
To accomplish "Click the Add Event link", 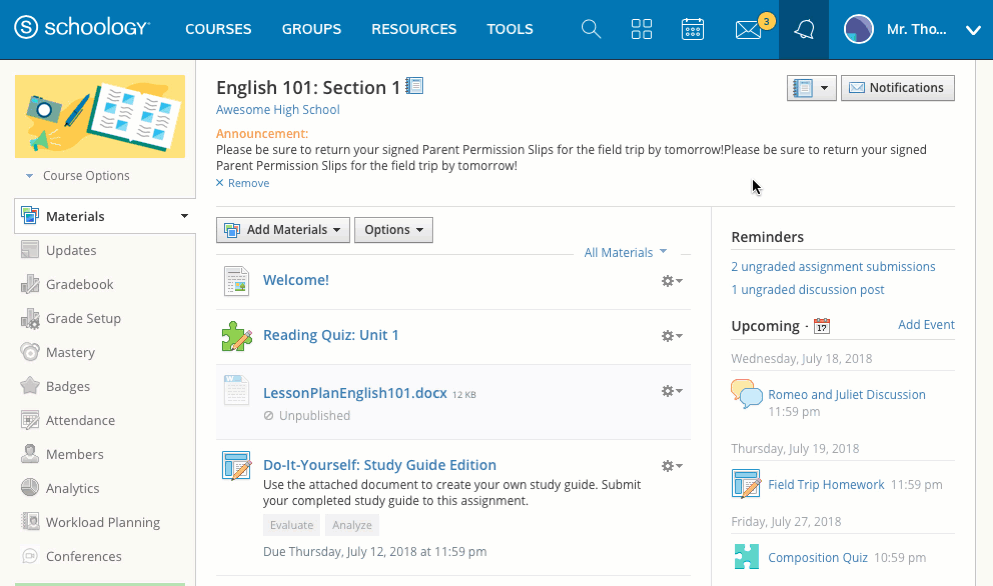I will point(926,325).
